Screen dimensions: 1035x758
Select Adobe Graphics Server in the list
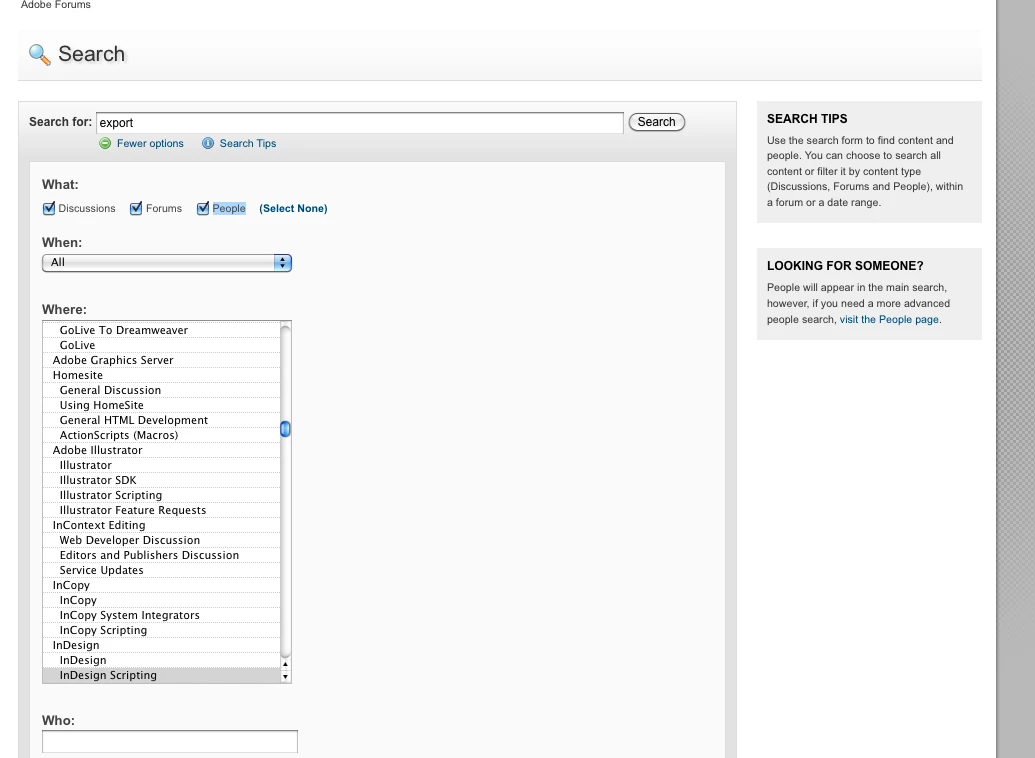point(162,361)
